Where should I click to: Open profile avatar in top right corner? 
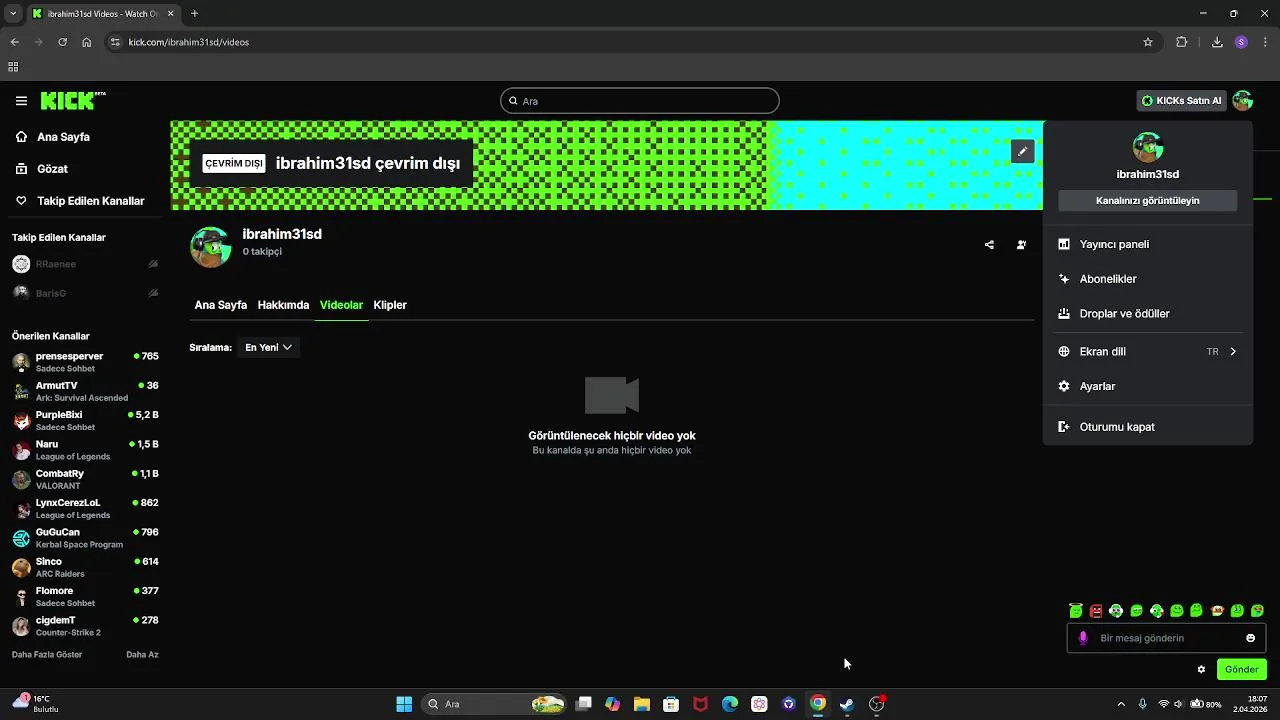(x=1243, y=100)
